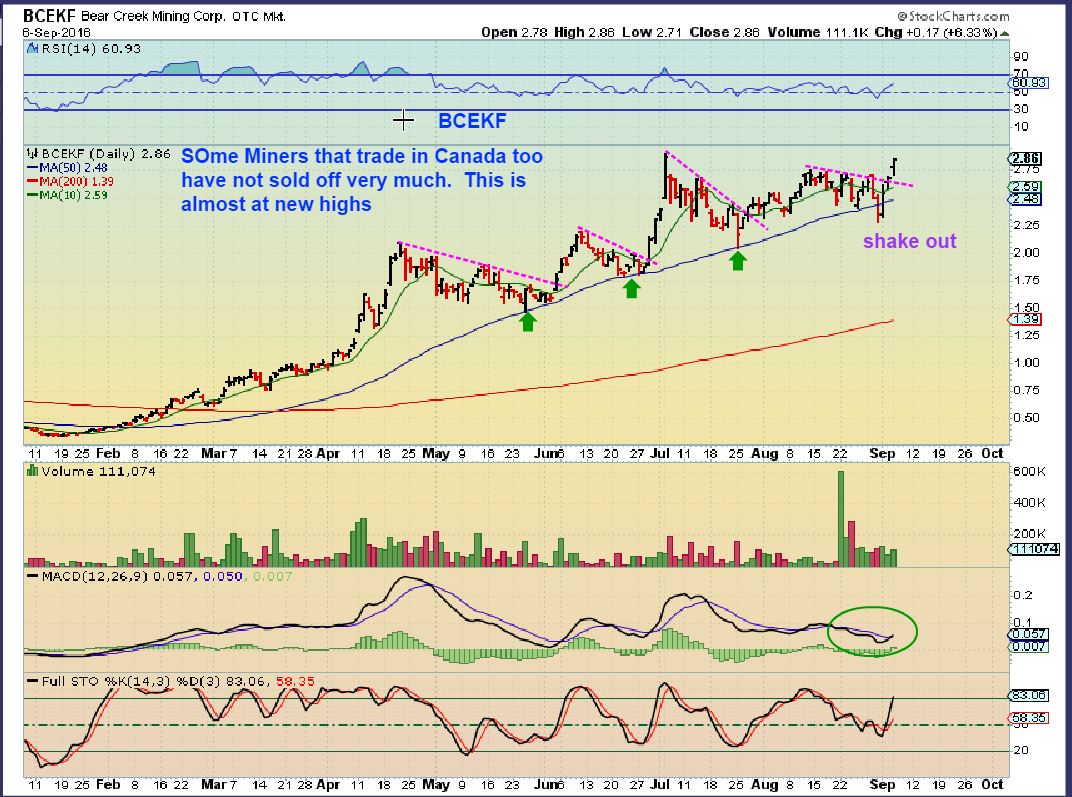Click the 'MA(200) 1.39' legend entry
This screenshot has height=797, width=1072.
tap(70, 181)
